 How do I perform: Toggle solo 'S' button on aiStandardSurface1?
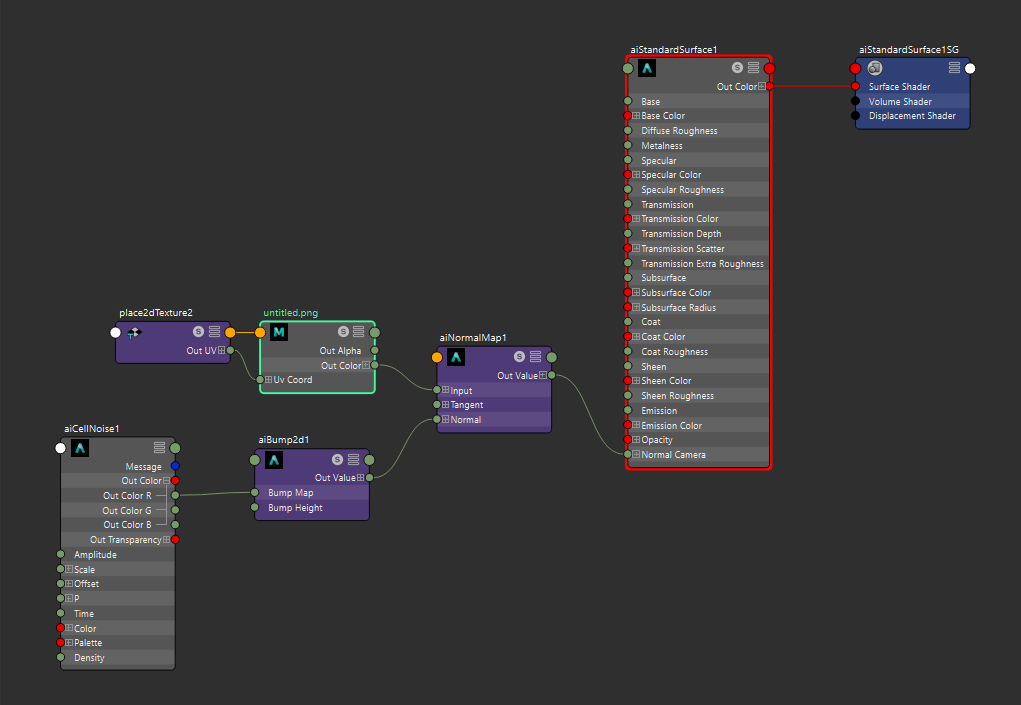click(737, 68)
